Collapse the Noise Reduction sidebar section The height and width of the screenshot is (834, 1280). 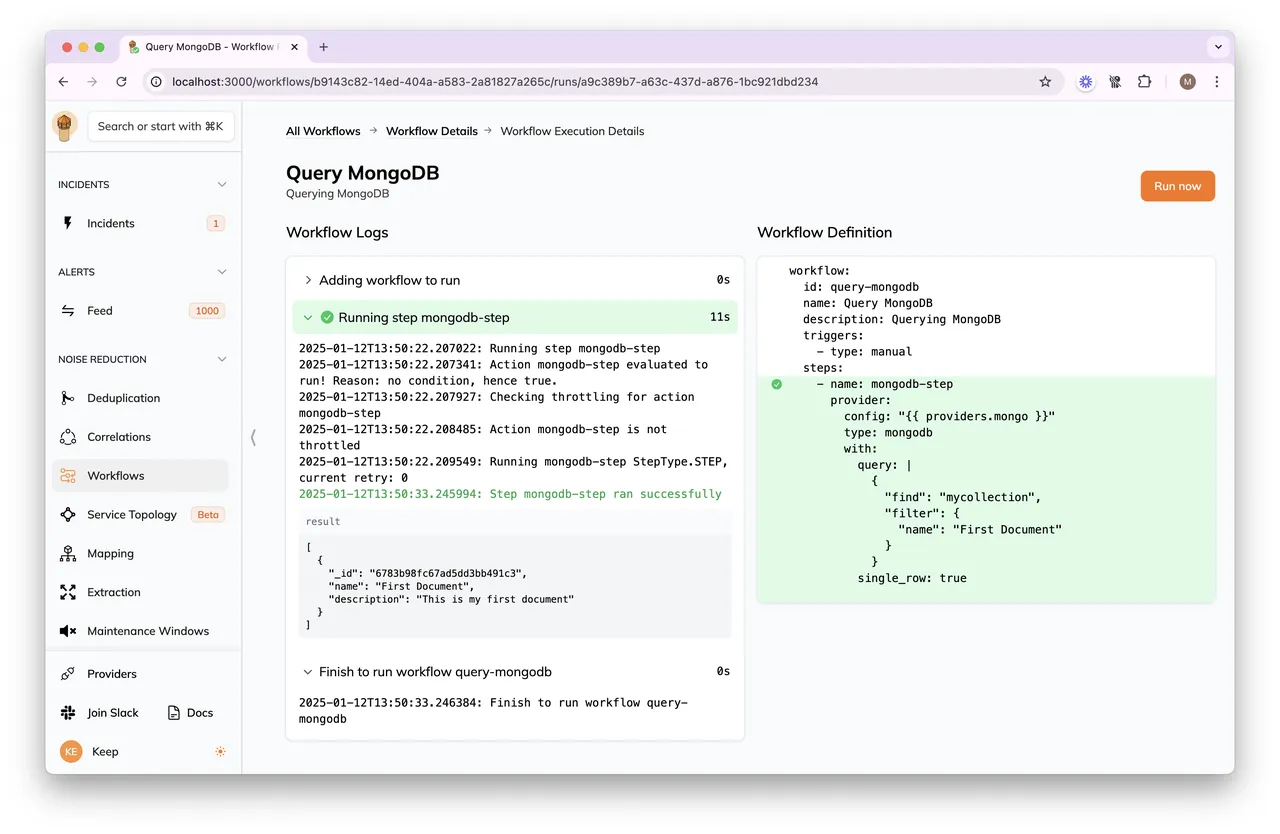[222, 360]
